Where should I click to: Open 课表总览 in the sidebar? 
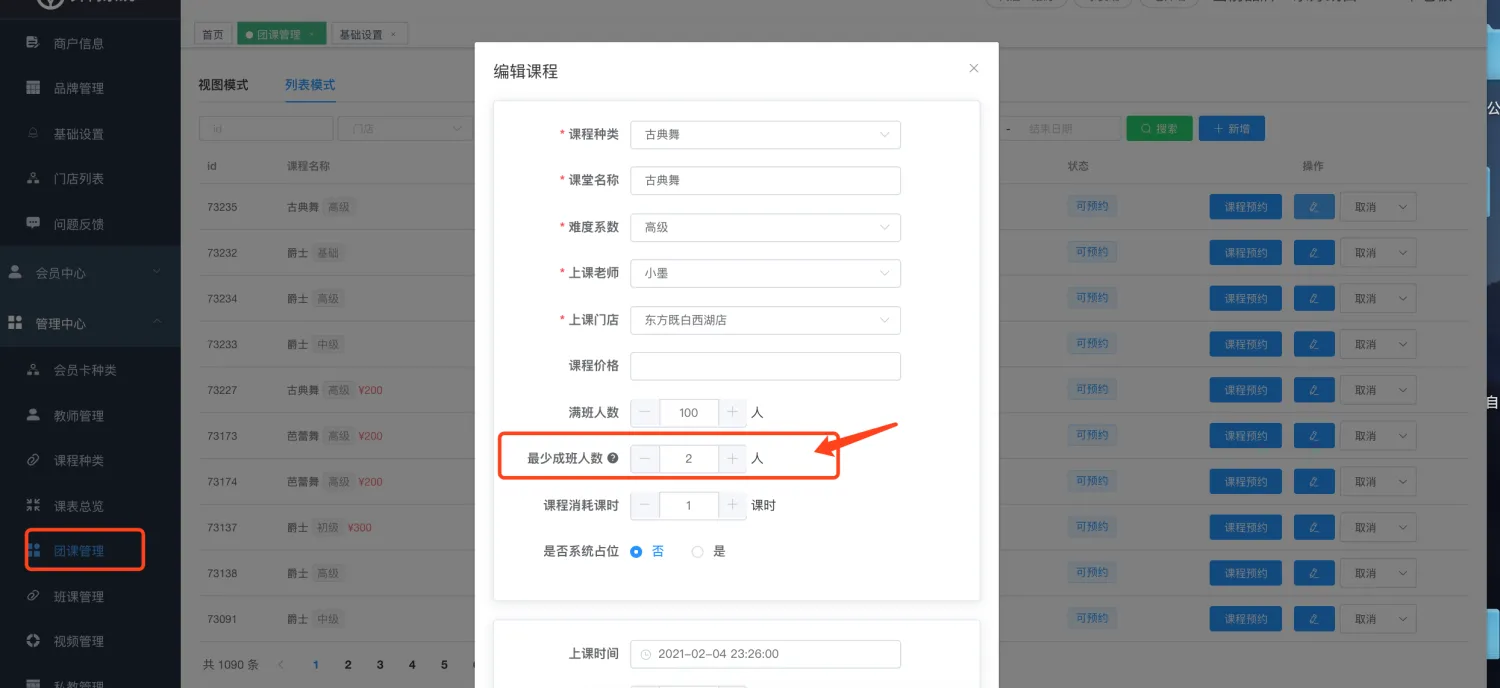pyautogui.click(x=78, y=506)
